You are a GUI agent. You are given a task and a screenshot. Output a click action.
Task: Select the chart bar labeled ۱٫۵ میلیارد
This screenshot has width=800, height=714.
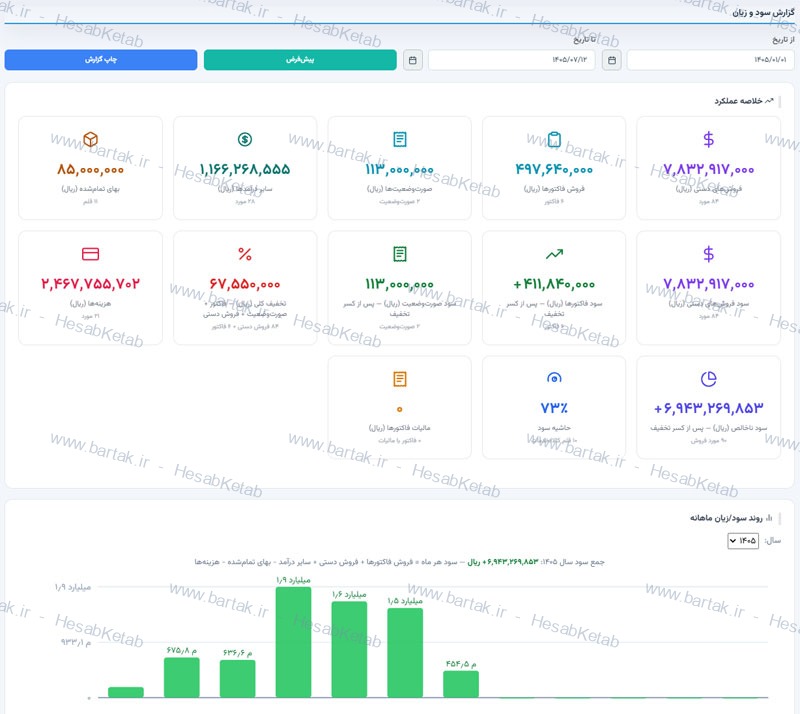point(405,653)
